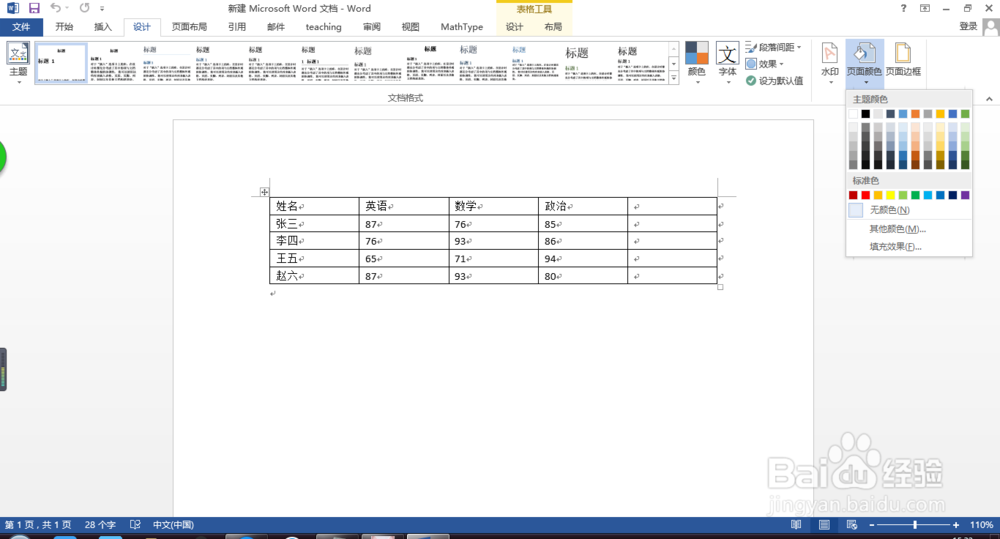Switch to the Home (开始) tab
Viewport: 1000px width, 539px height.
(x=64, y=27)
